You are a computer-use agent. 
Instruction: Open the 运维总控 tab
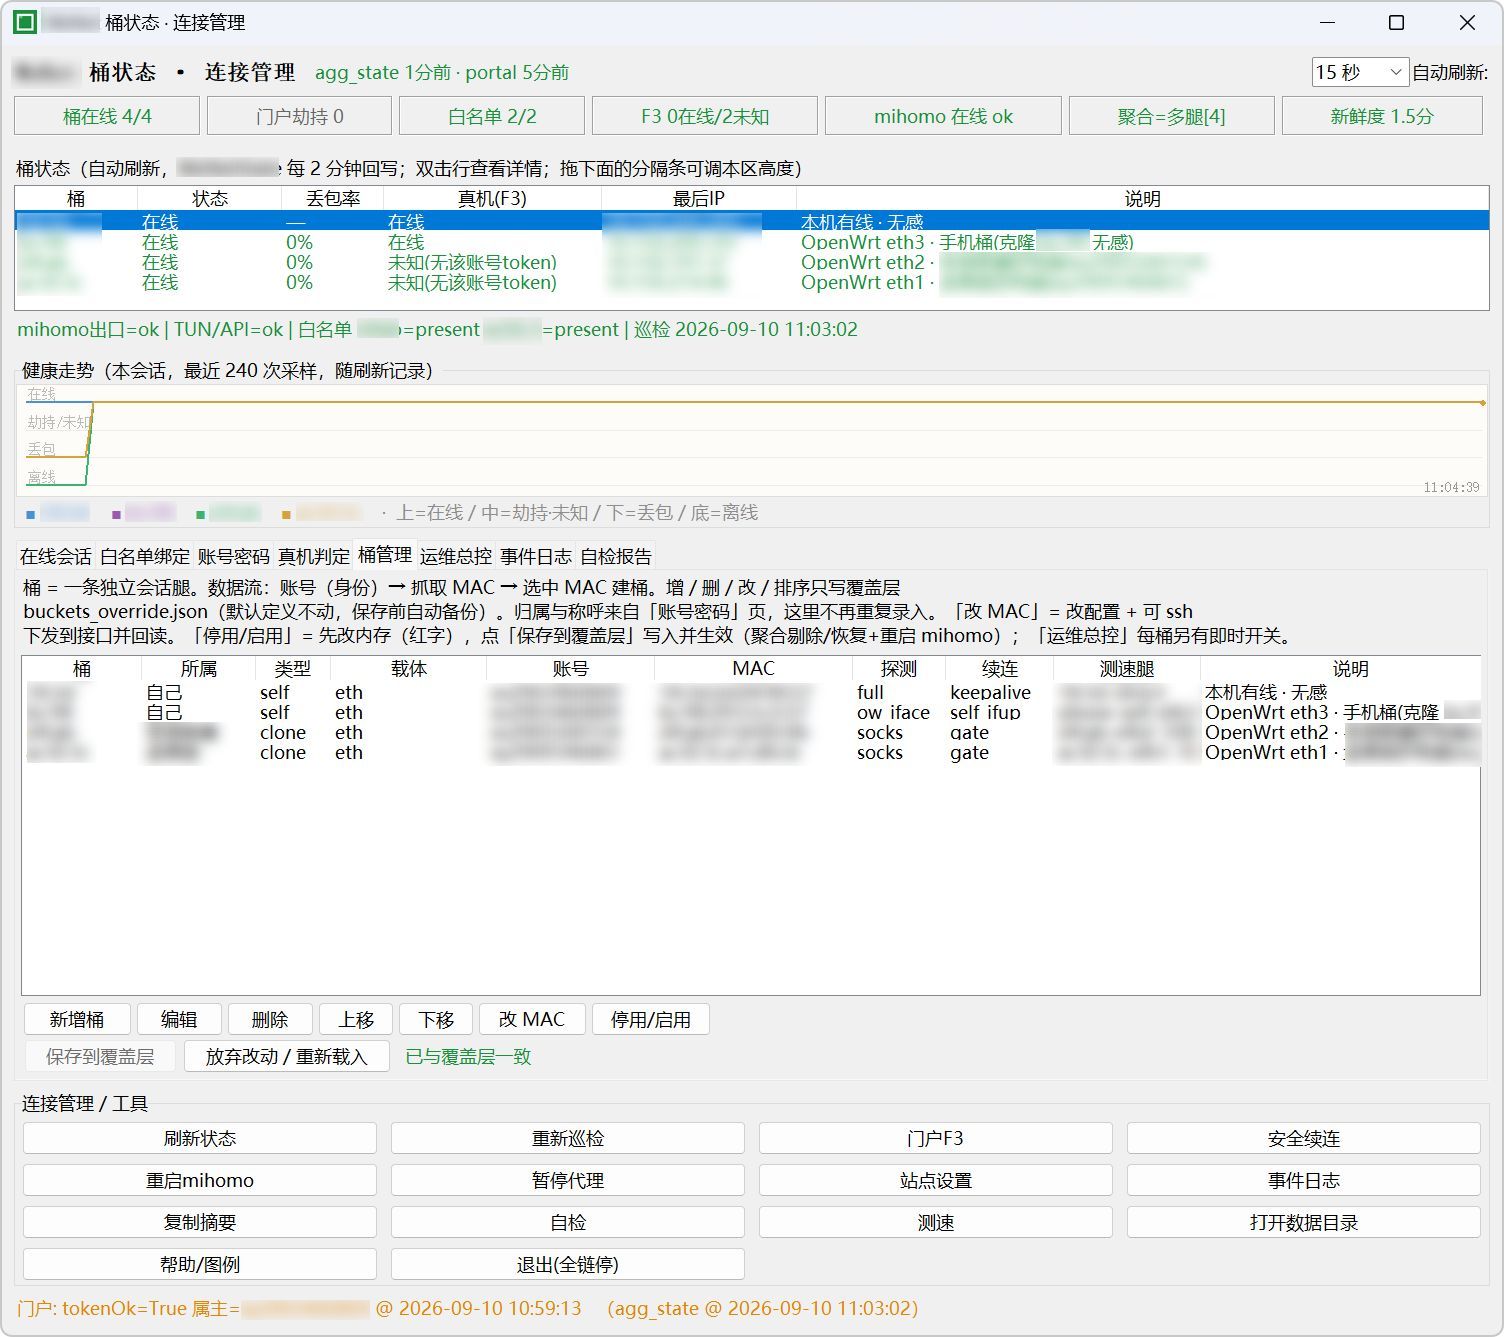click(x=456, y=556)
